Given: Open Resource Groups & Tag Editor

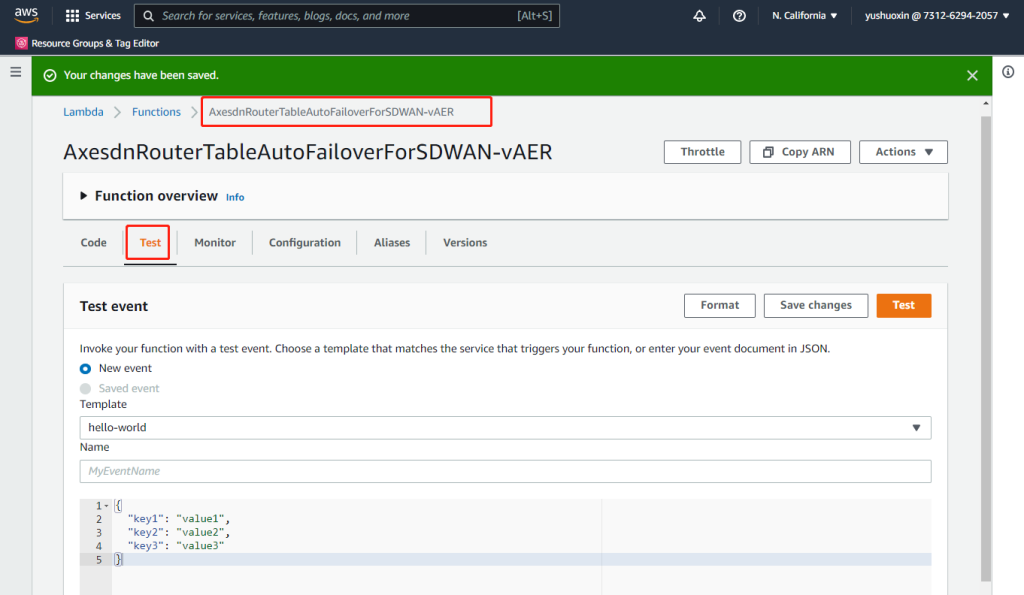Looking at the screenshot, I should [x=87, y=43].
